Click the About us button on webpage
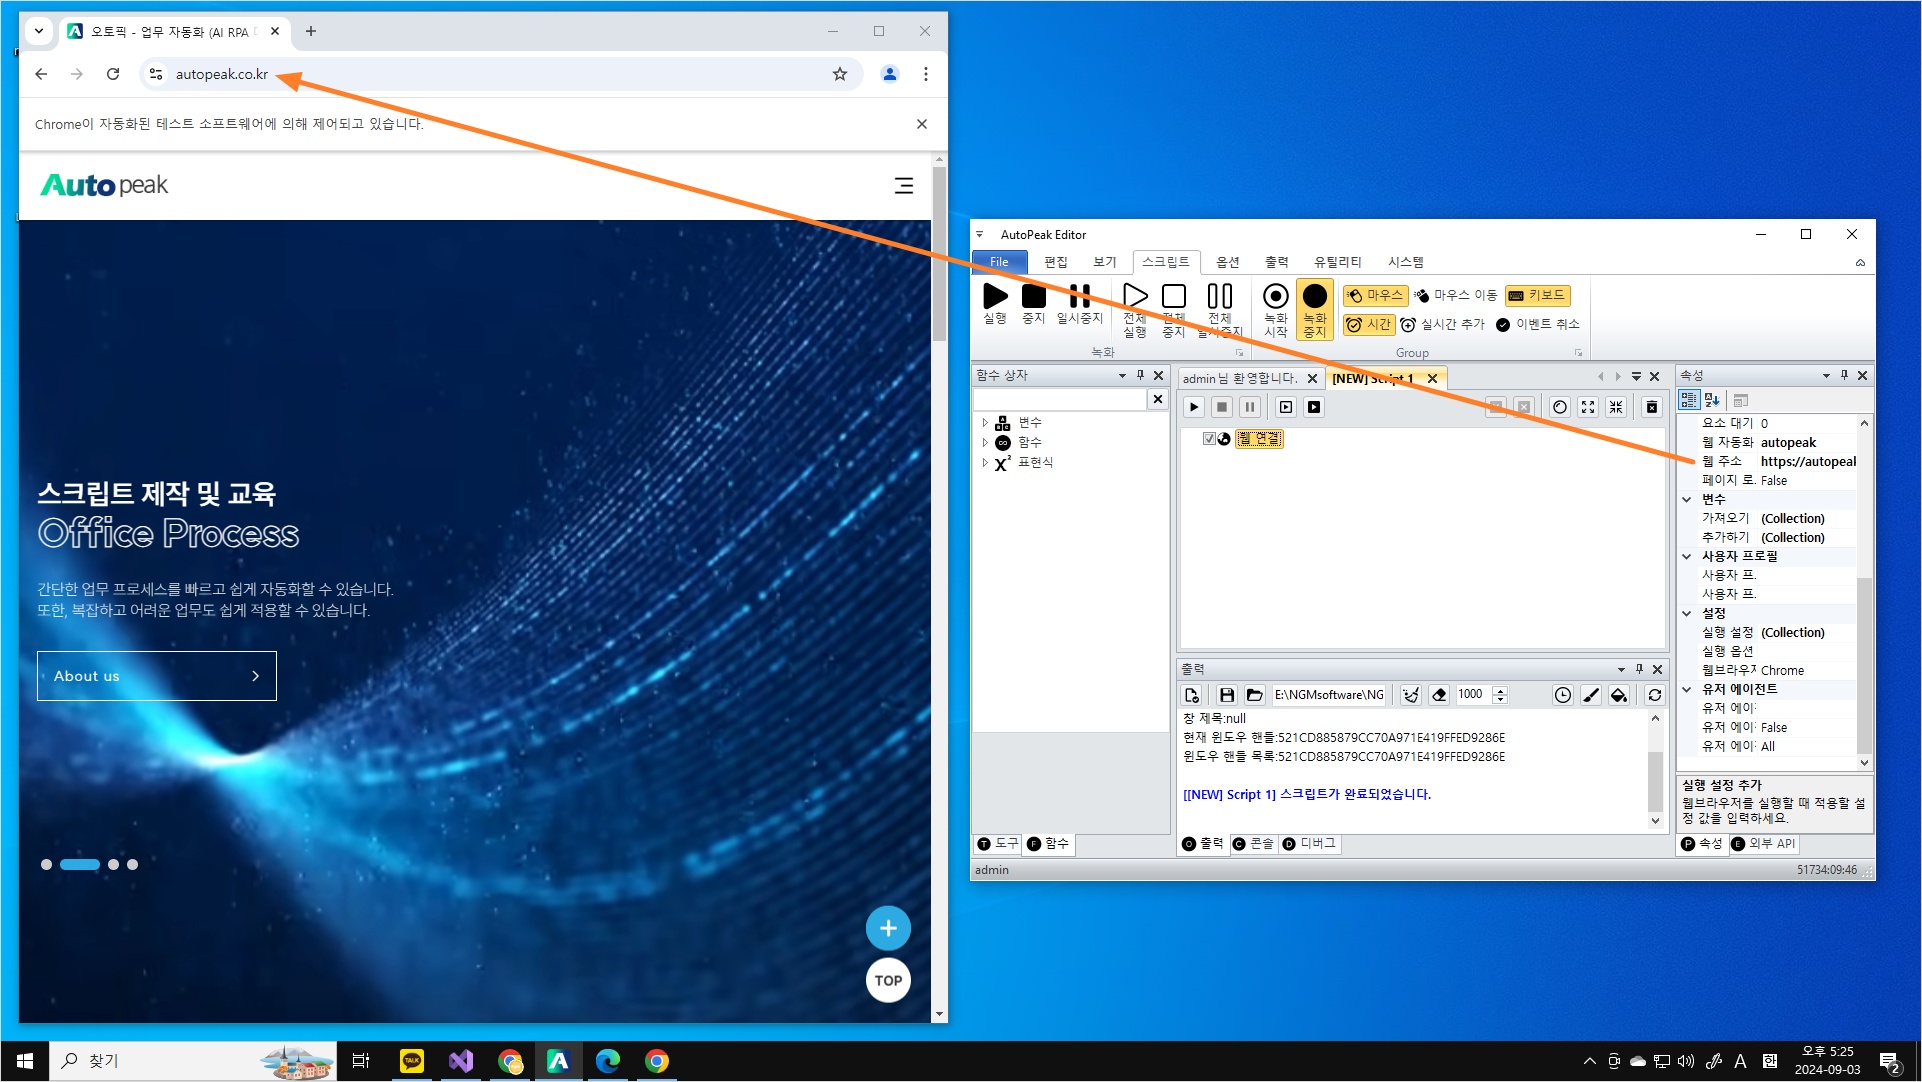The height and width of the screenshot is (1082, 1922). (x=157, y=676)
